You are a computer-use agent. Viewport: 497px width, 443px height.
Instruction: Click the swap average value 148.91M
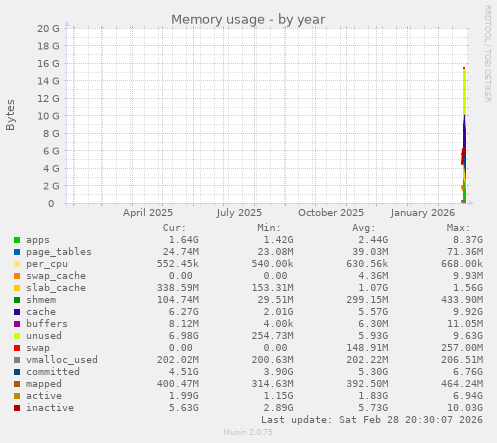[x=367, y=348]
